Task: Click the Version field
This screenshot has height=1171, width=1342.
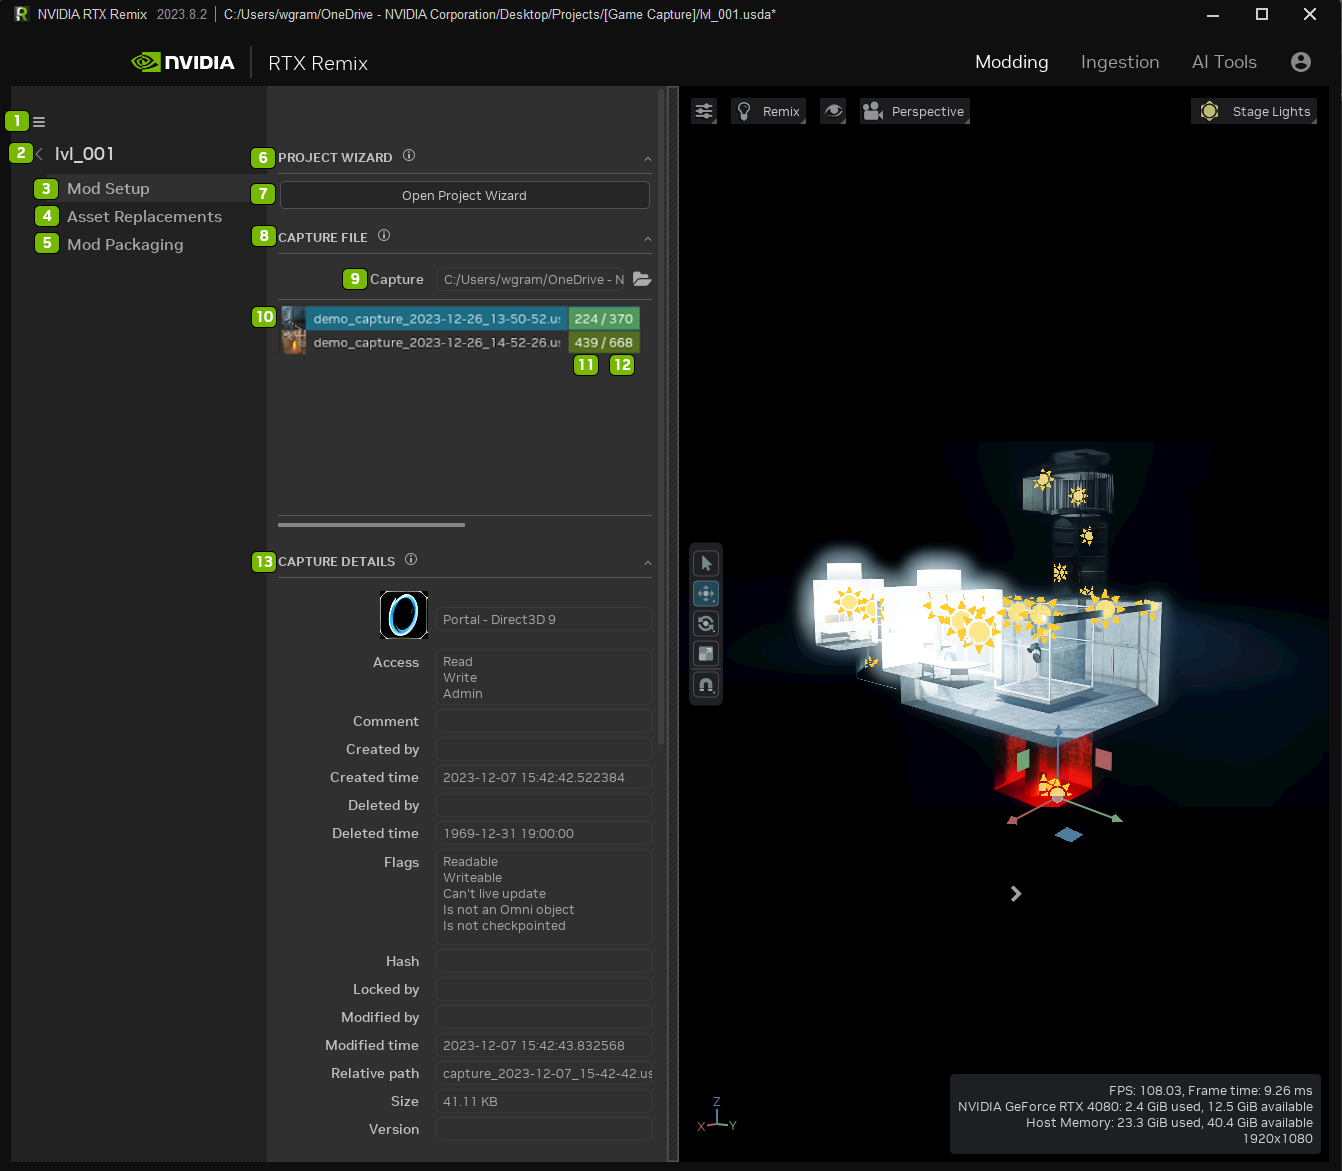Action: pos(543,1129)
